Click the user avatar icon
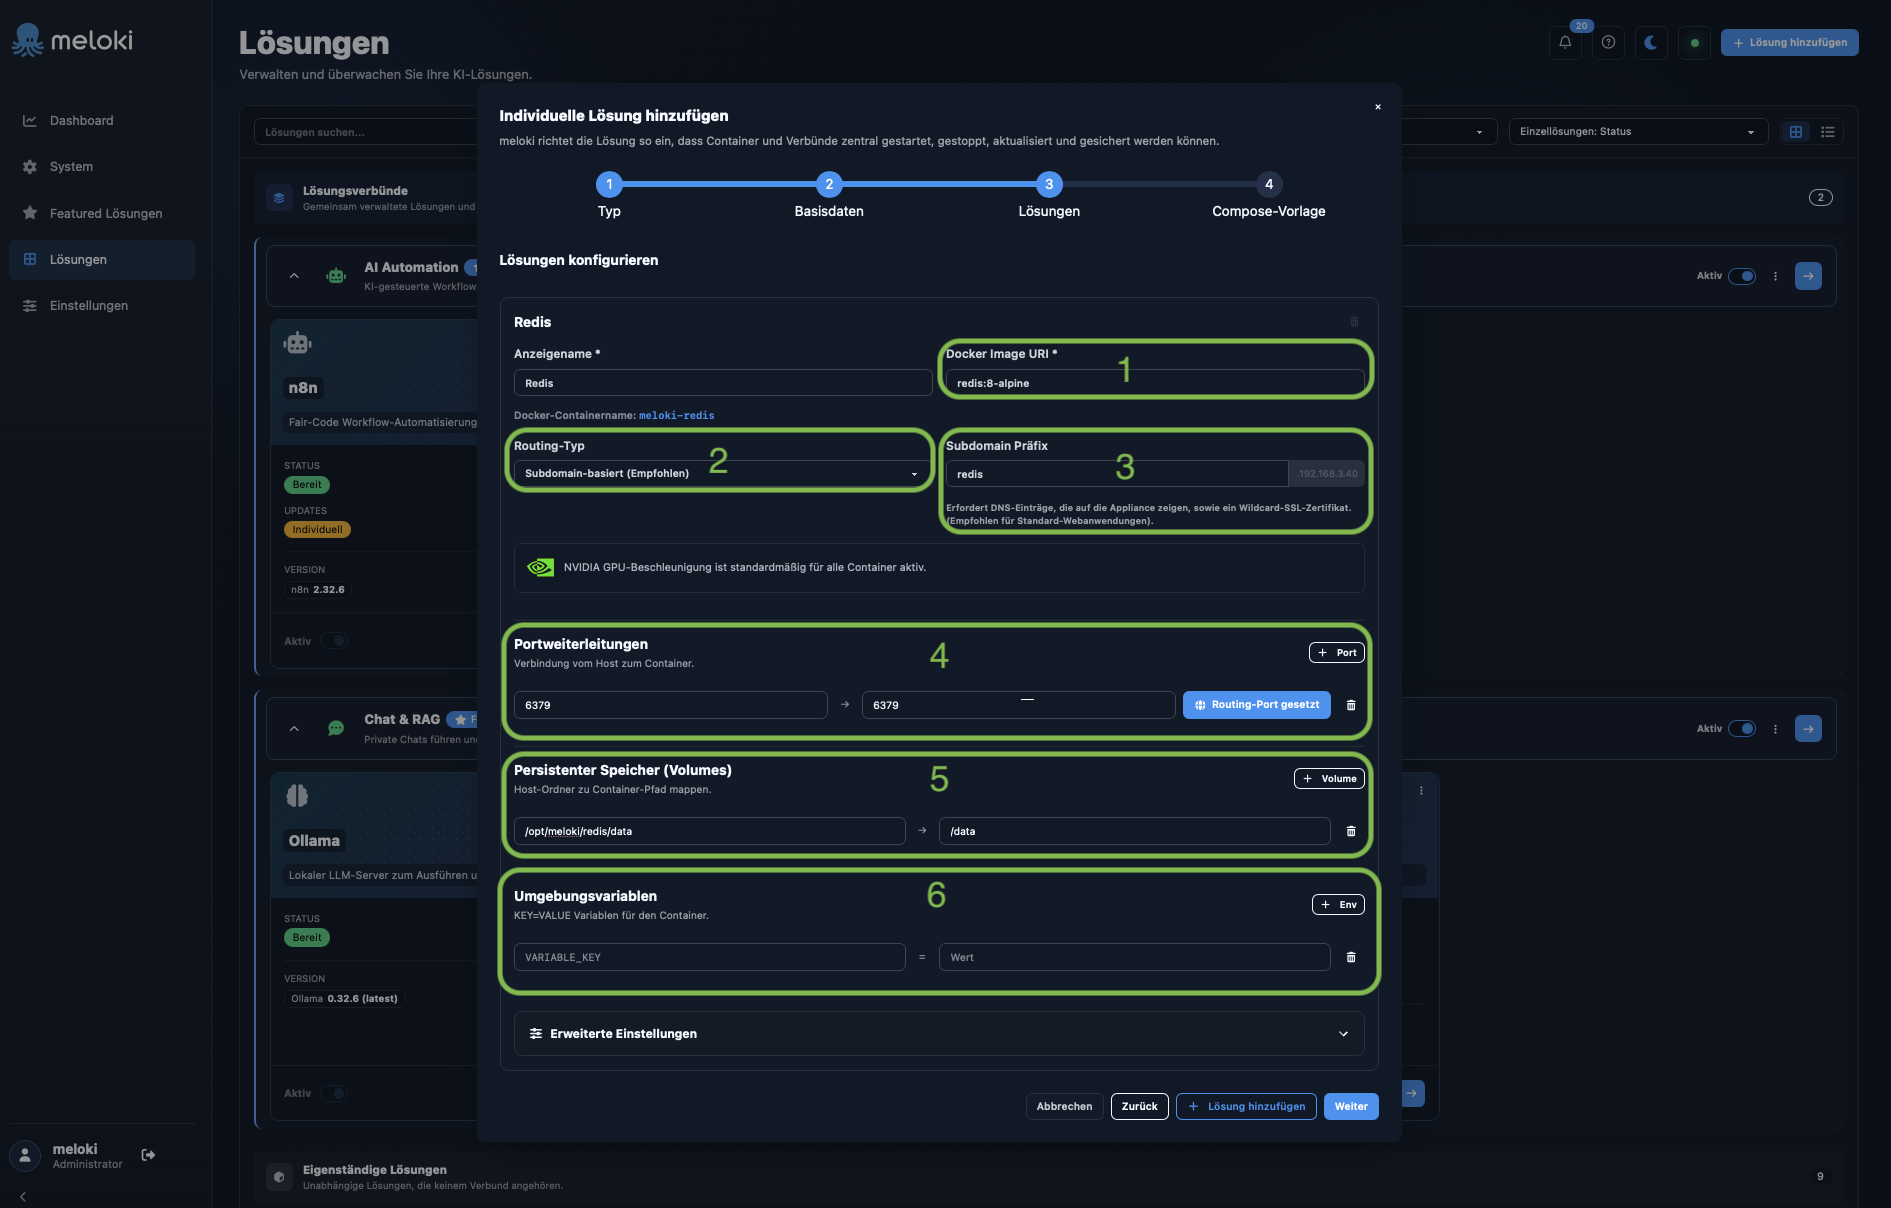 25,1156
